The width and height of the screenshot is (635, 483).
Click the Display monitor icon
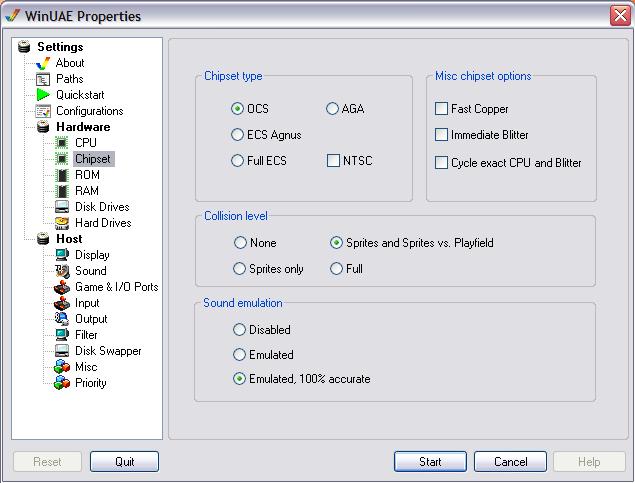62,255
